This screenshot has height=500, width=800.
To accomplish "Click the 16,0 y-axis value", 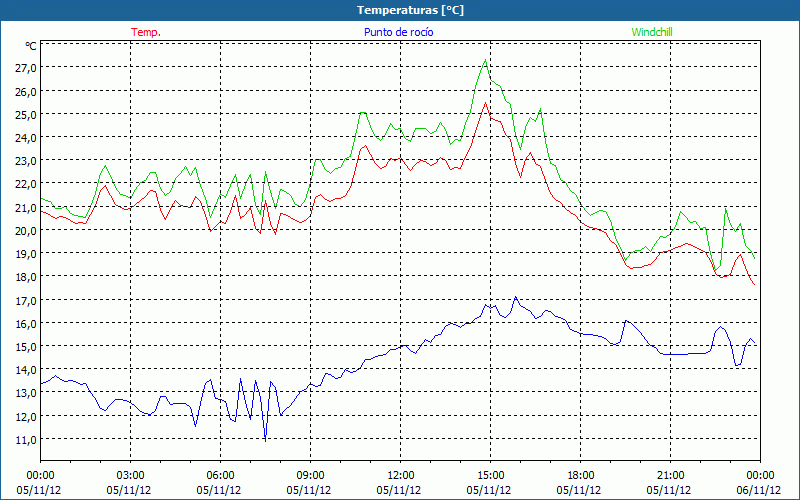I will [26, 323].
